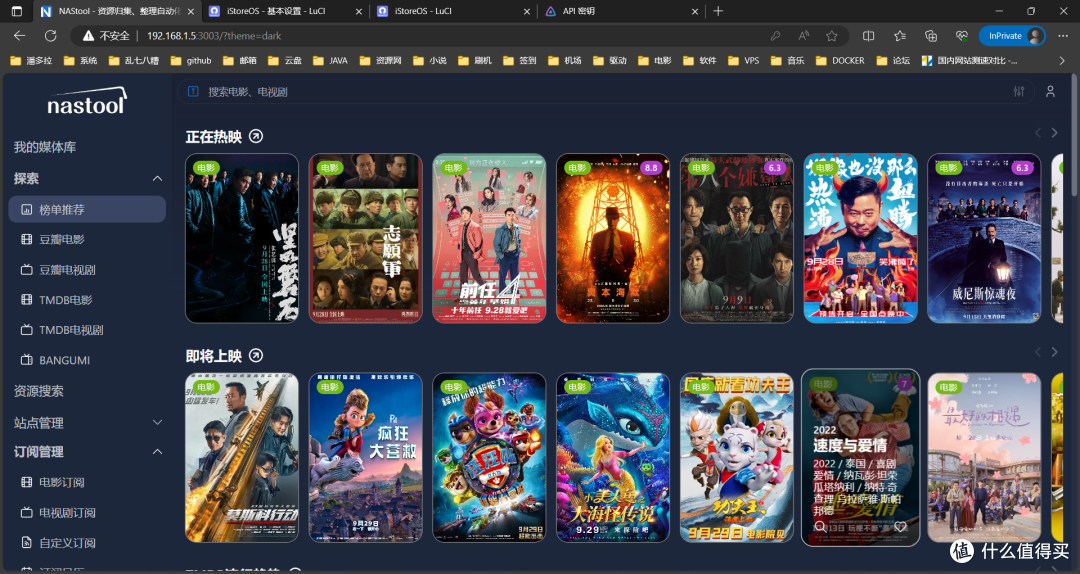Open the 功夫王 movie poster

click(x=737, y=458)
